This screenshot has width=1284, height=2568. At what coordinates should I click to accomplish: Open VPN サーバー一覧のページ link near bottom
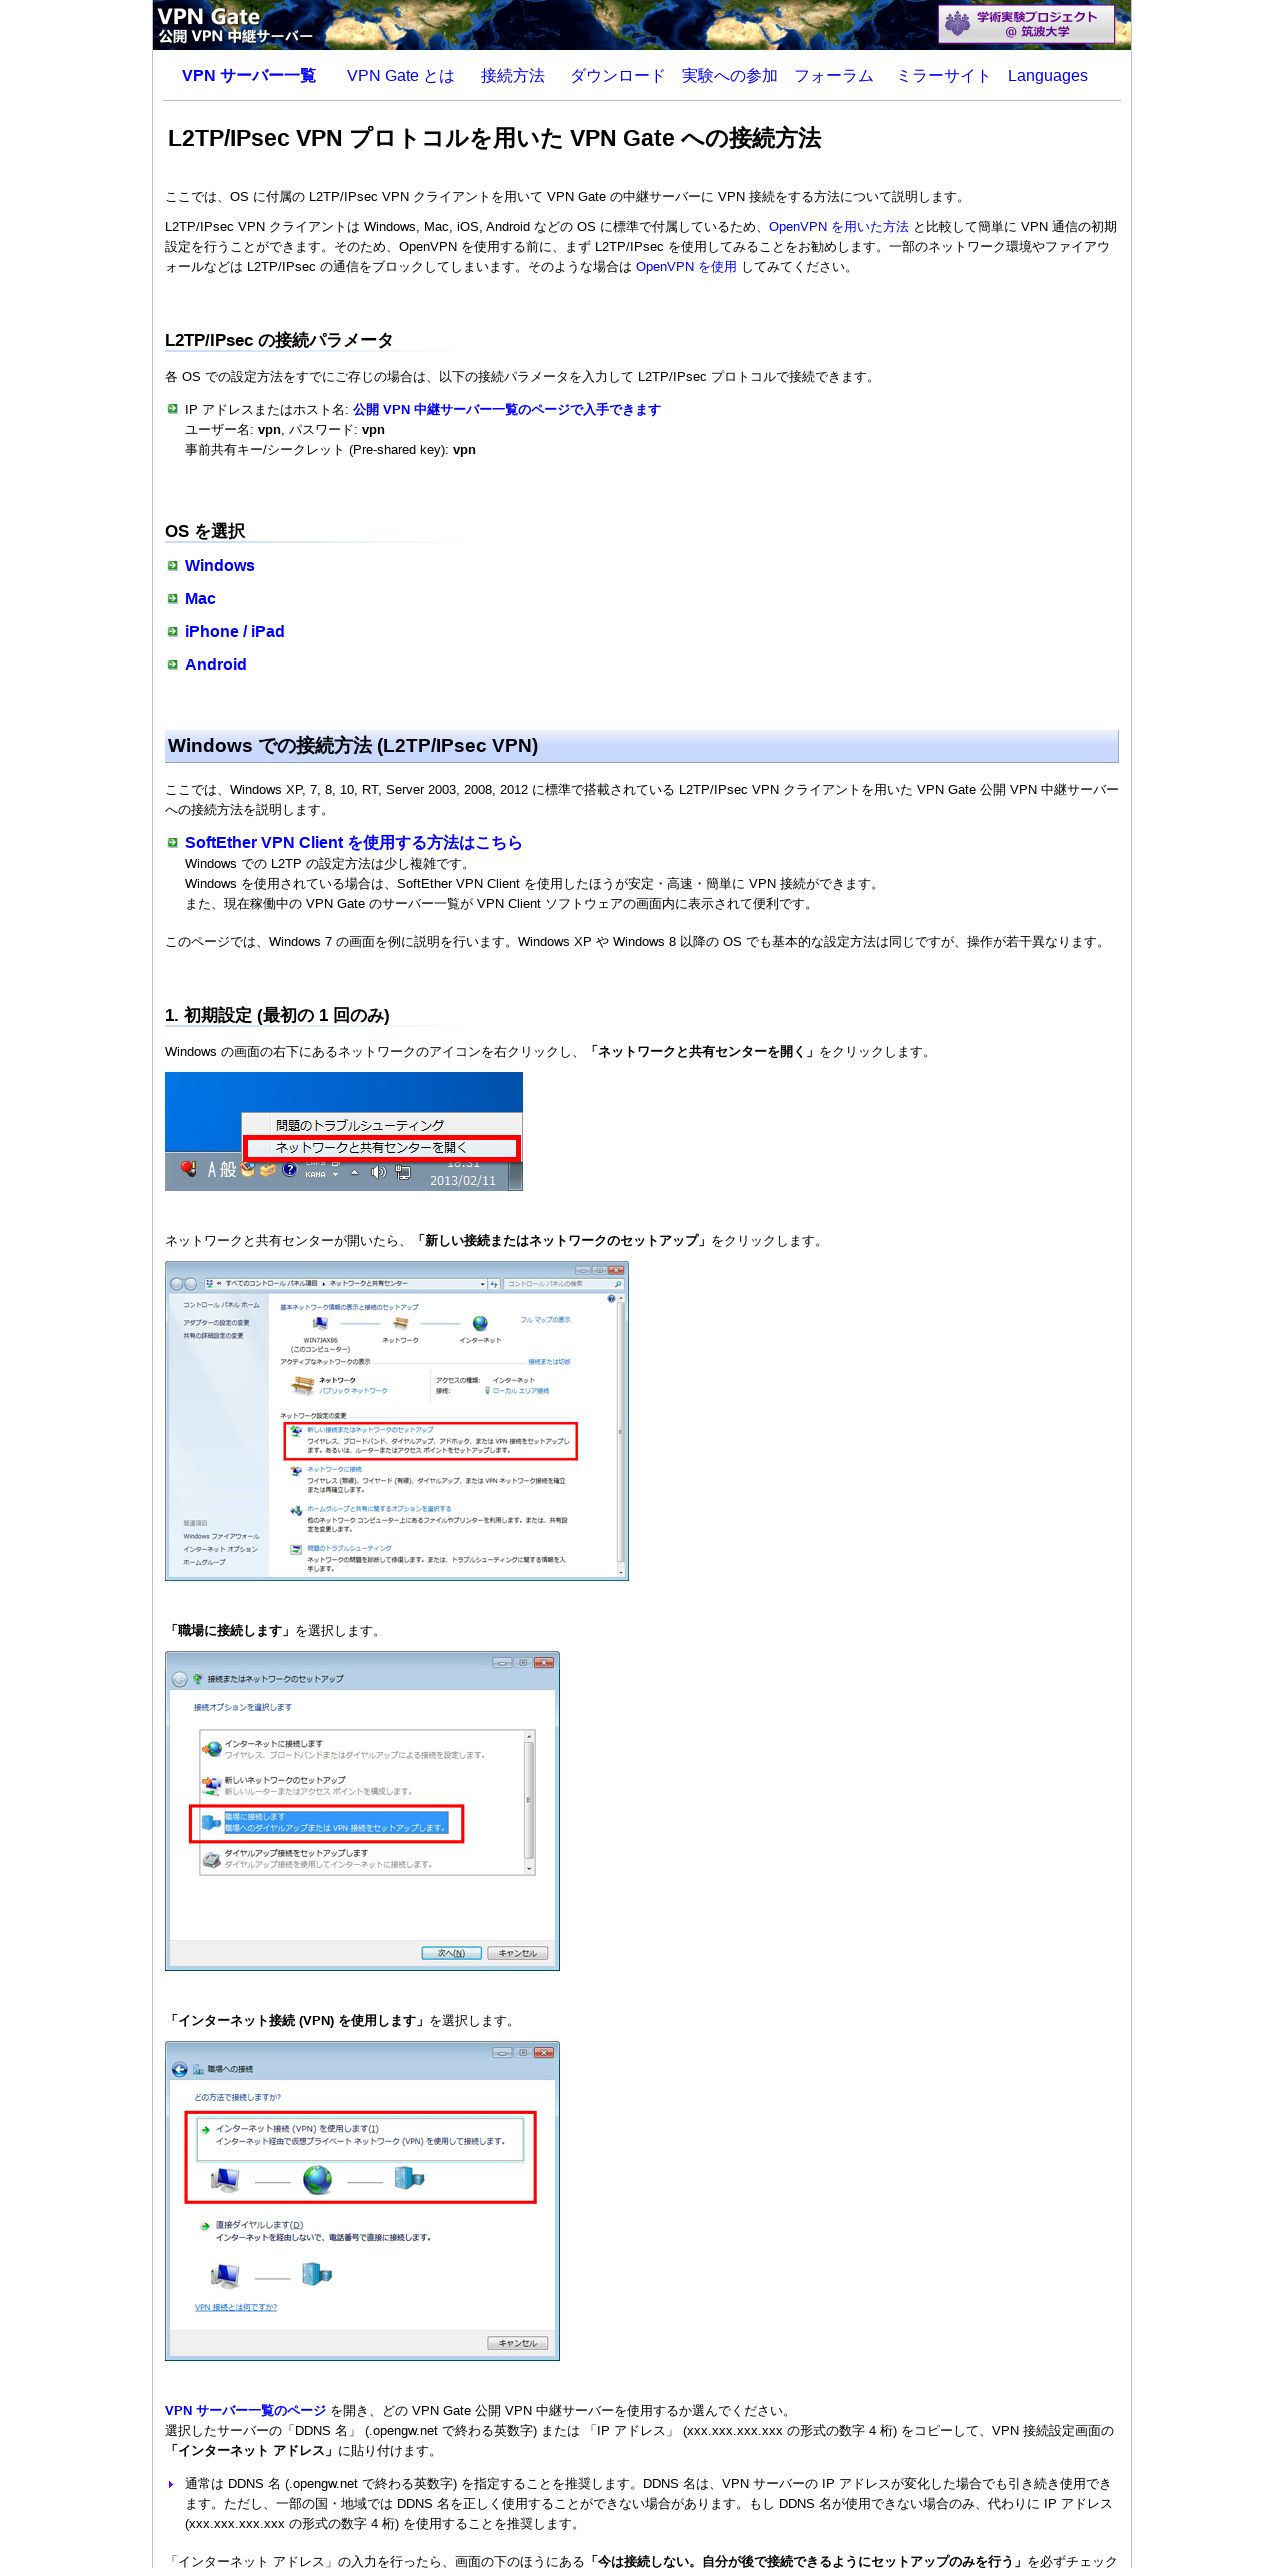tap(246, 2411)
